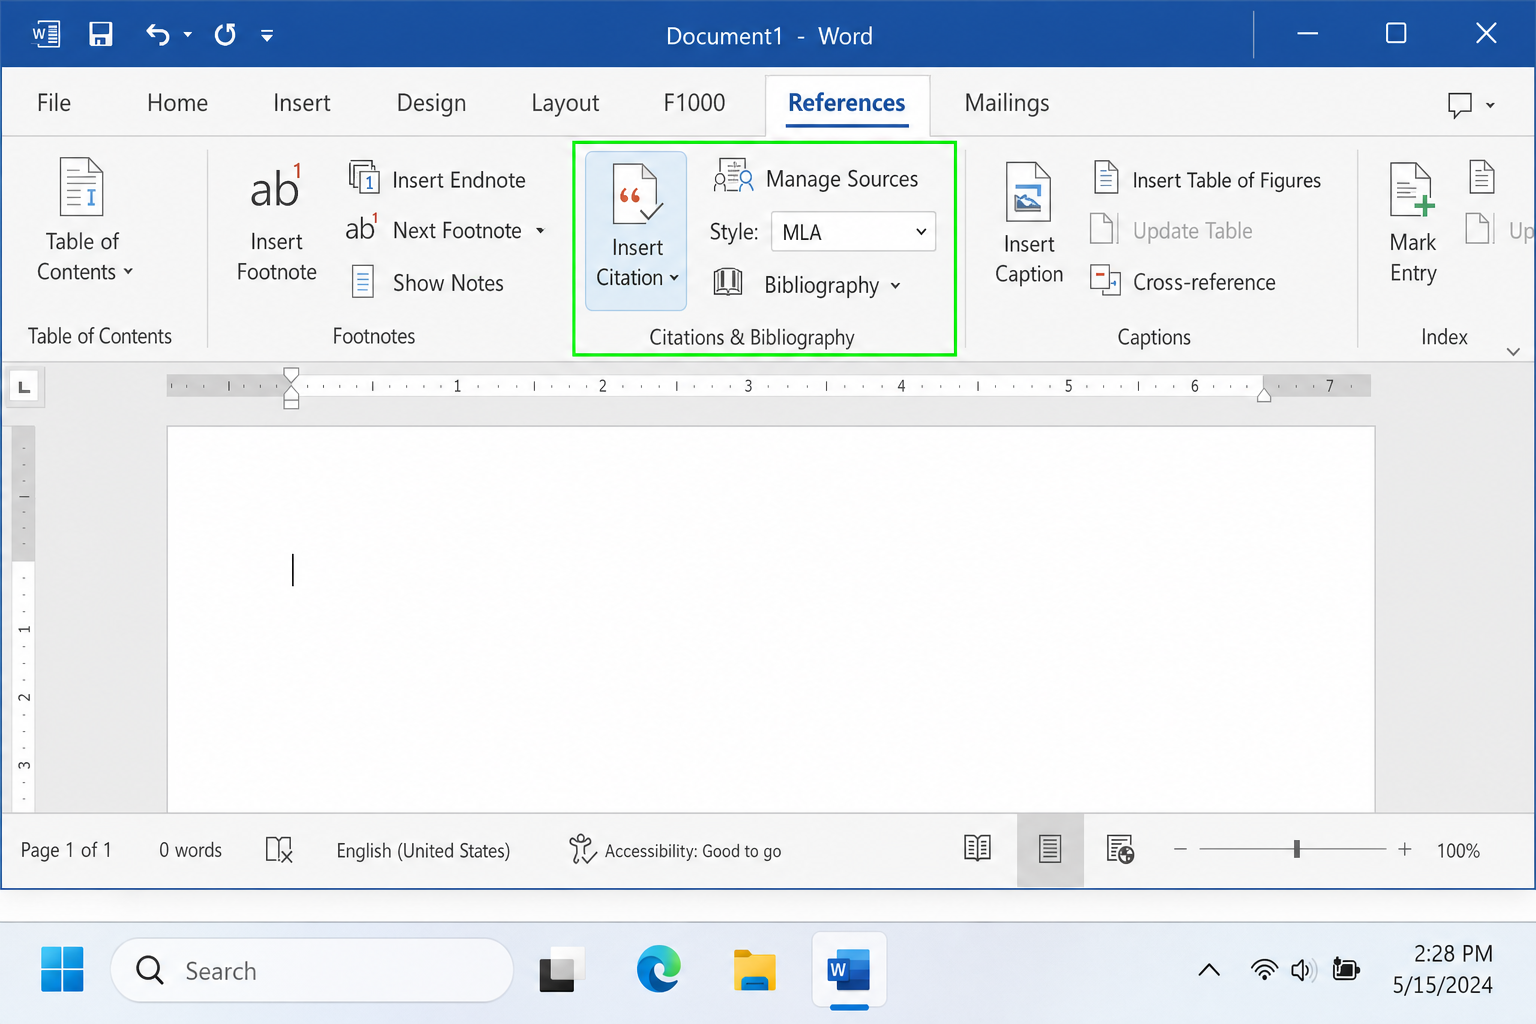The height and width of the screenshot is (1024, 1536).
Task: Click the Update Table button
Action: [1171, 230]
